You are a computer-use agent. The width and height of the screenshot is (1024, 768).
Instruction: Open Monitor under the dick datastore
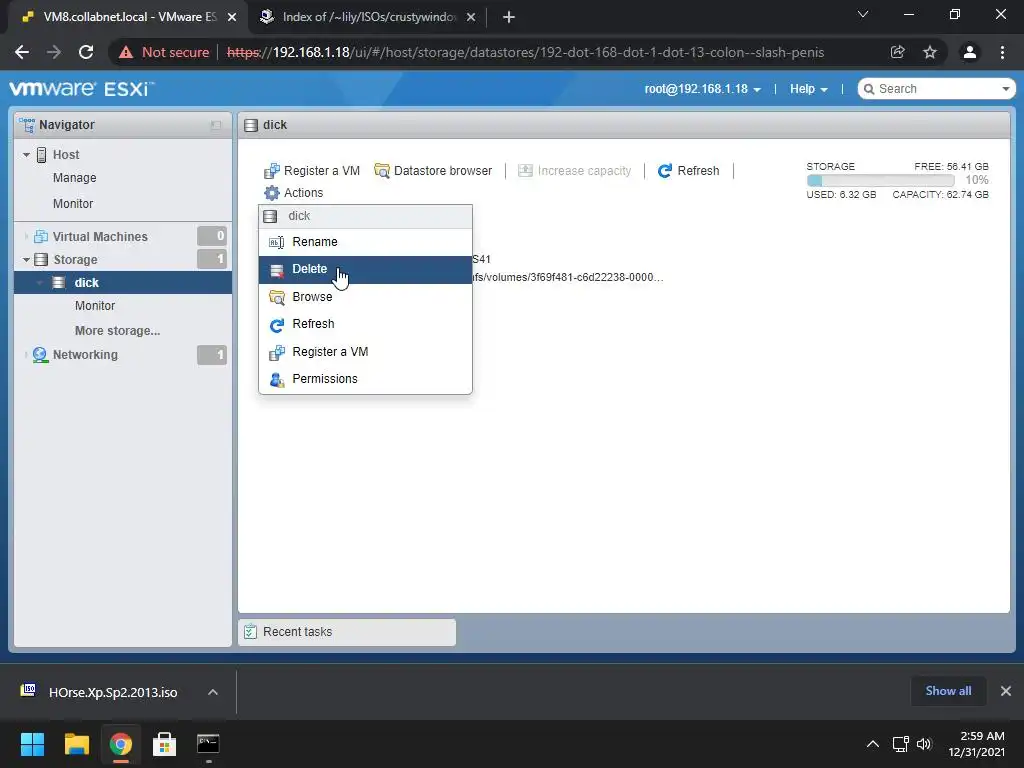coord(95,306)
